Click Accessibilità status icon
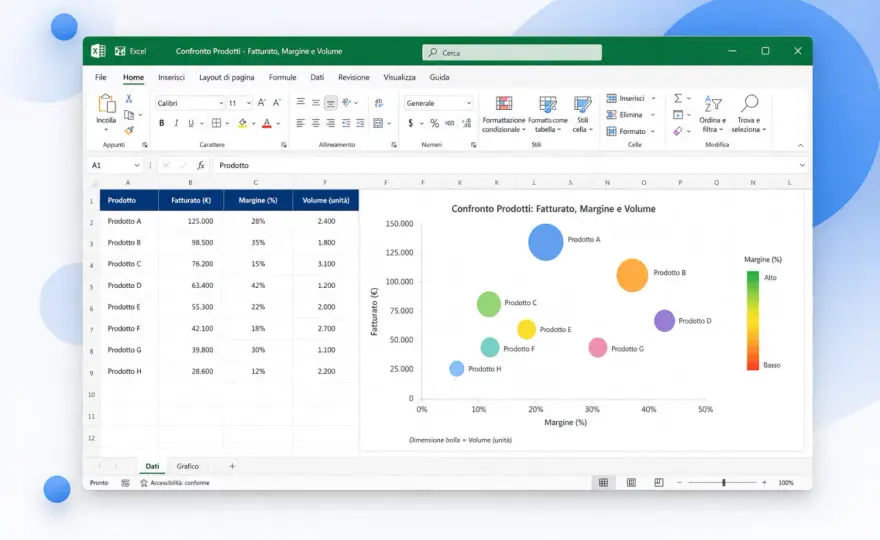The width and height of the screenshot is (880, 540). tap(144, 483)
